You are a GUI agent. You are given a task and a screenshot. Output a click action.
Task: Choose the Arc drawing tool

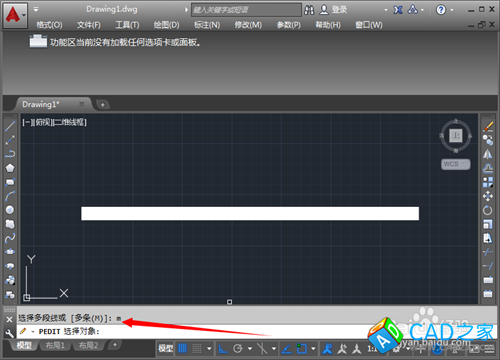click(x=10, y=196)
